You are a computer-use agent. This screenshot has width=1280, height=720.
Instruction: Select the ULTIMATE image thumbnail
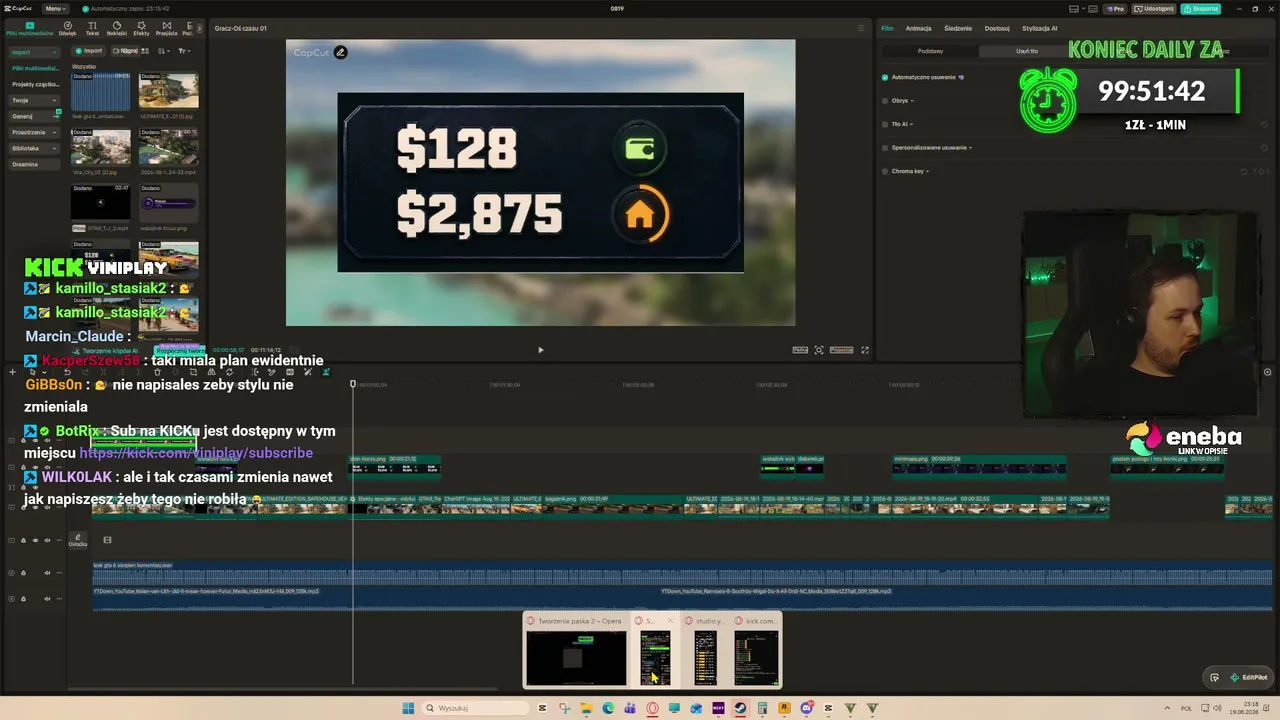[169, 91]
